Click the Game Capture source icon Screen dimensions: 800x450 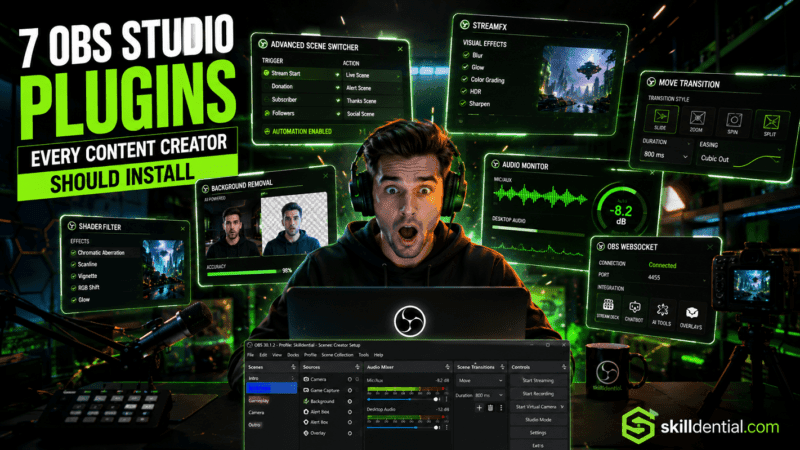tap(306, 390)
